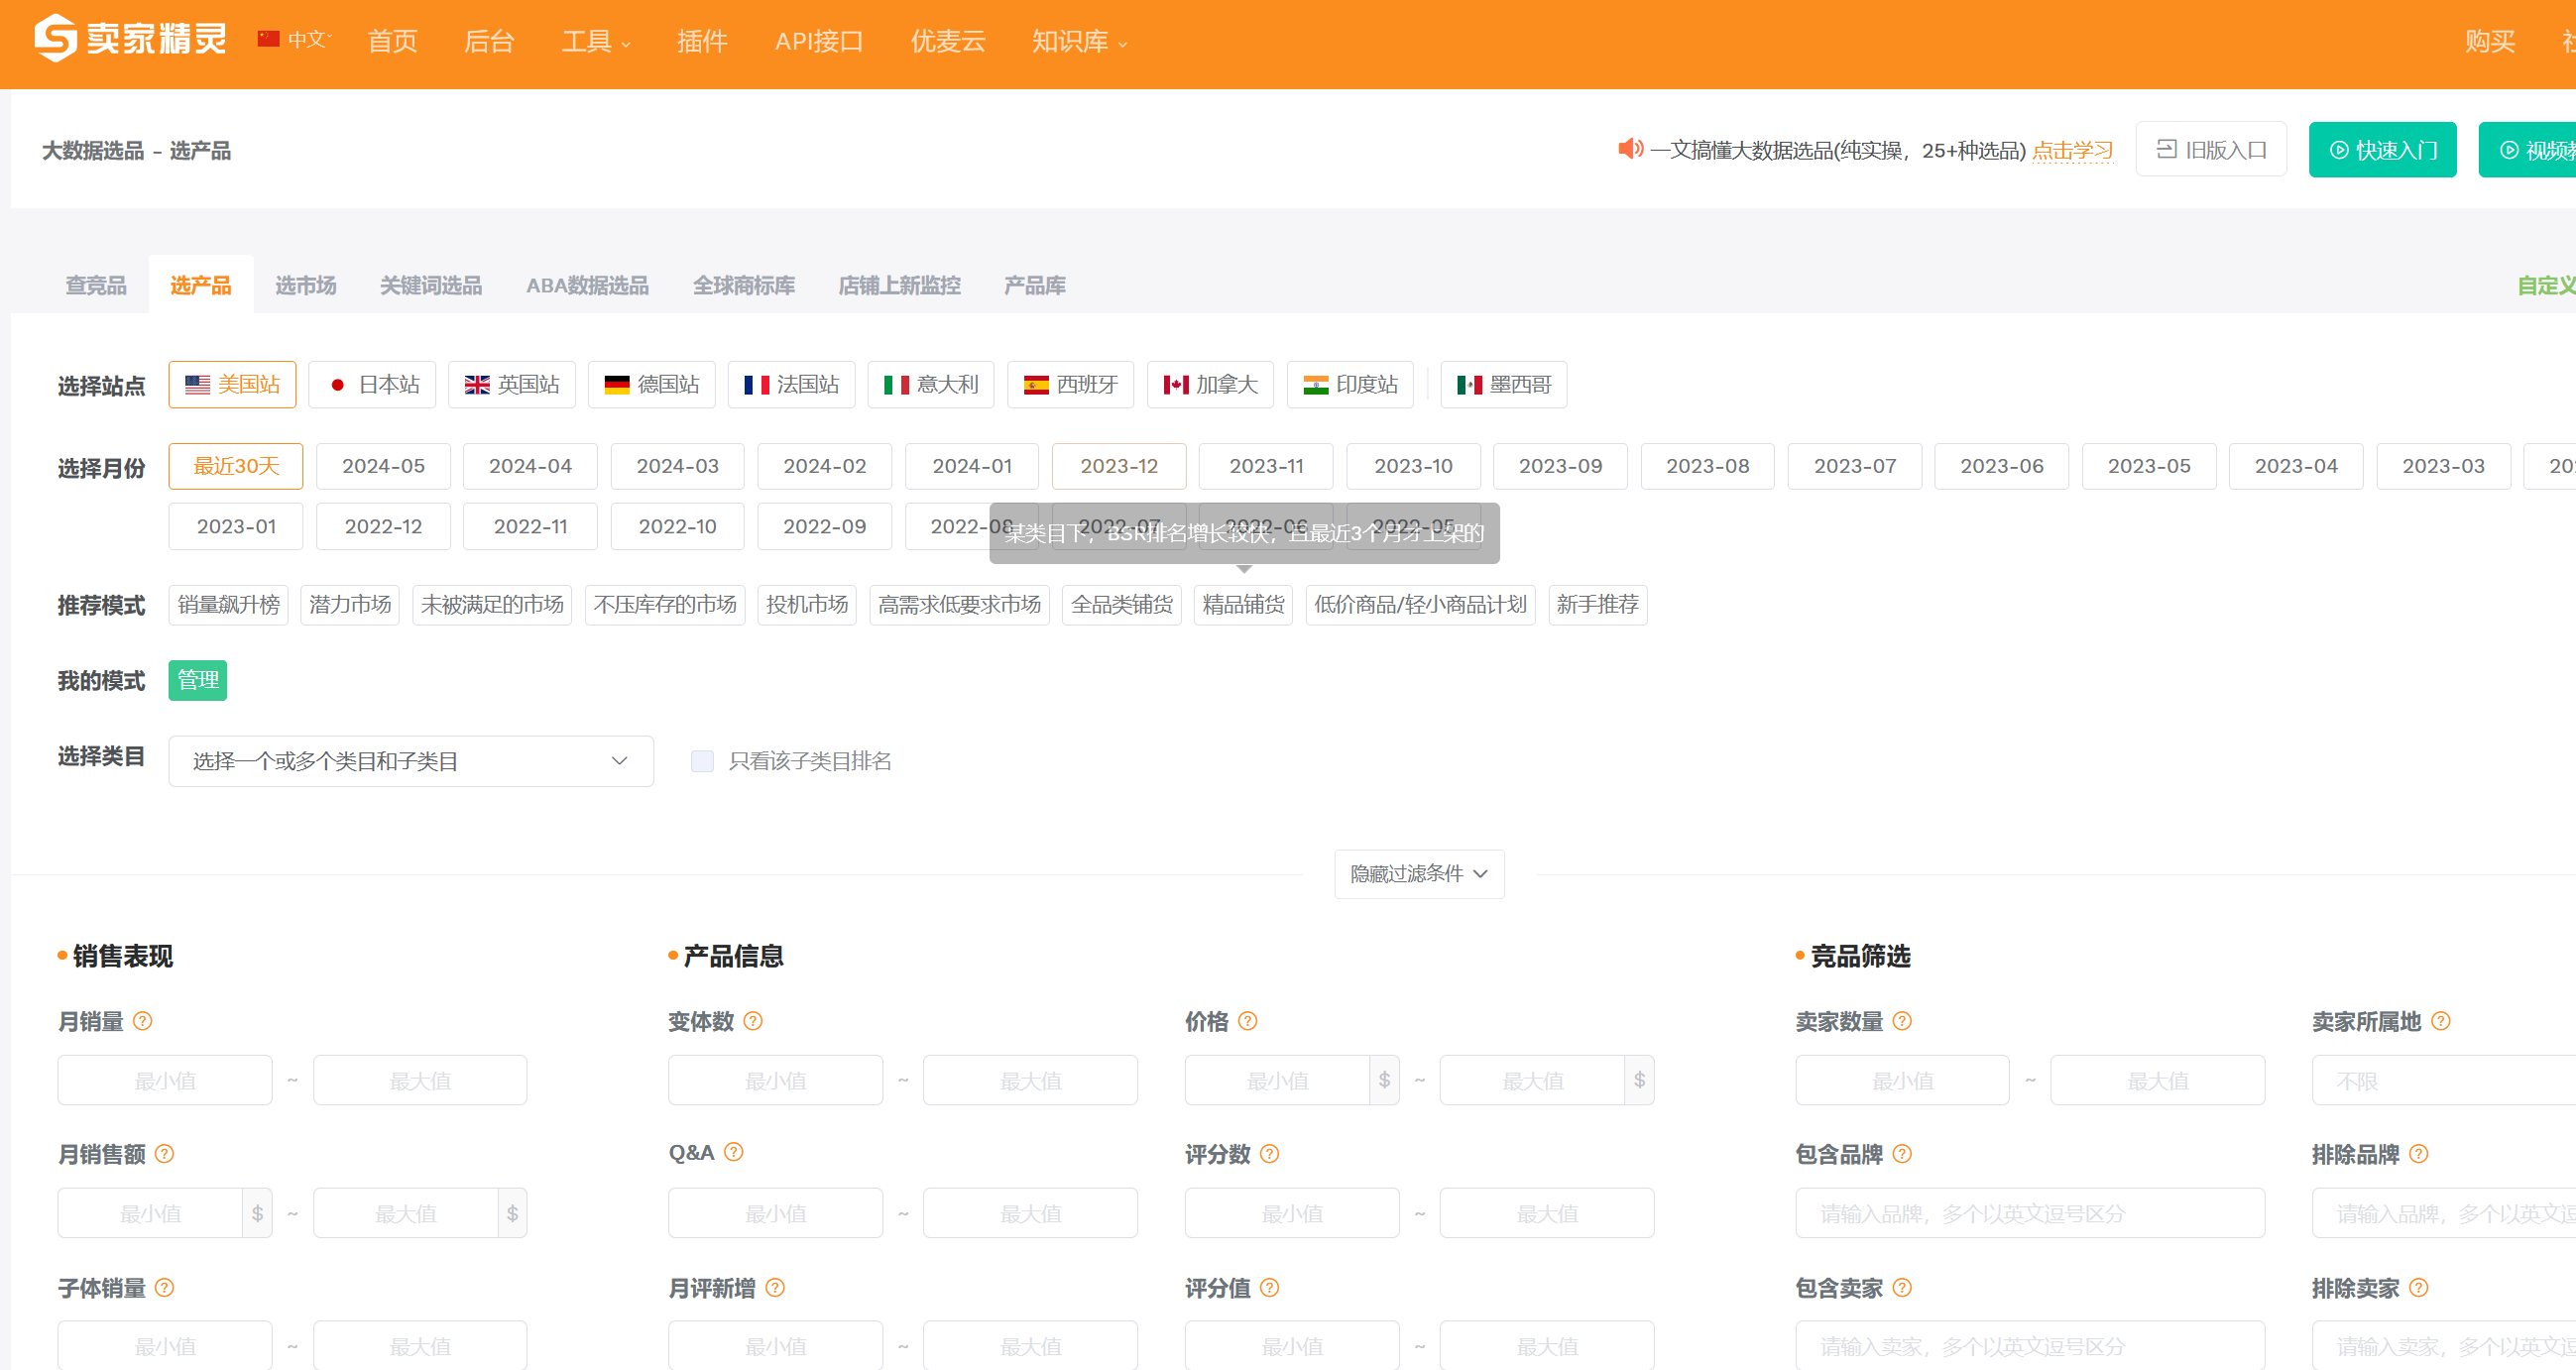Click help icon next to Q&A
Screen dimensions: 2576x1370
pos(733,1152)
